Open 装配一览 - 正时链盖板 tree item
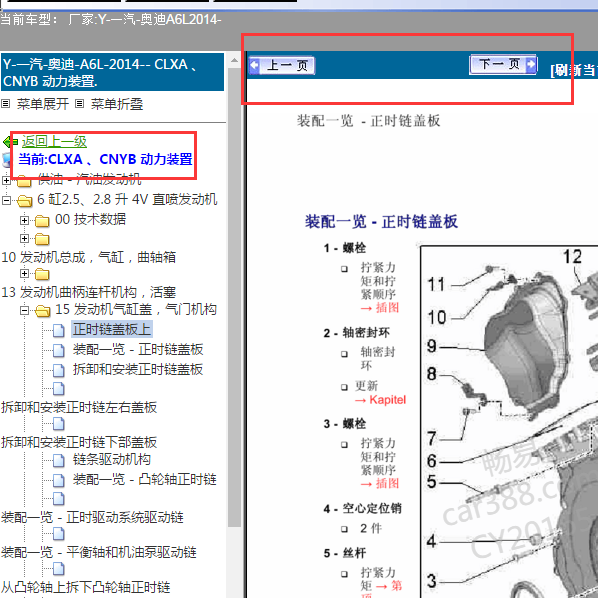The image size is (598, 598). point(138,349)
